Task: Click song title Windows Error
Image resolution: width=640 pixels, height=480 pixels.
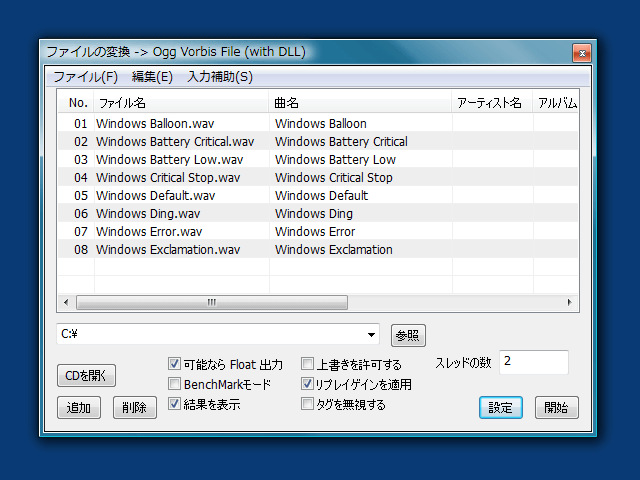Action: coord(315,231)
